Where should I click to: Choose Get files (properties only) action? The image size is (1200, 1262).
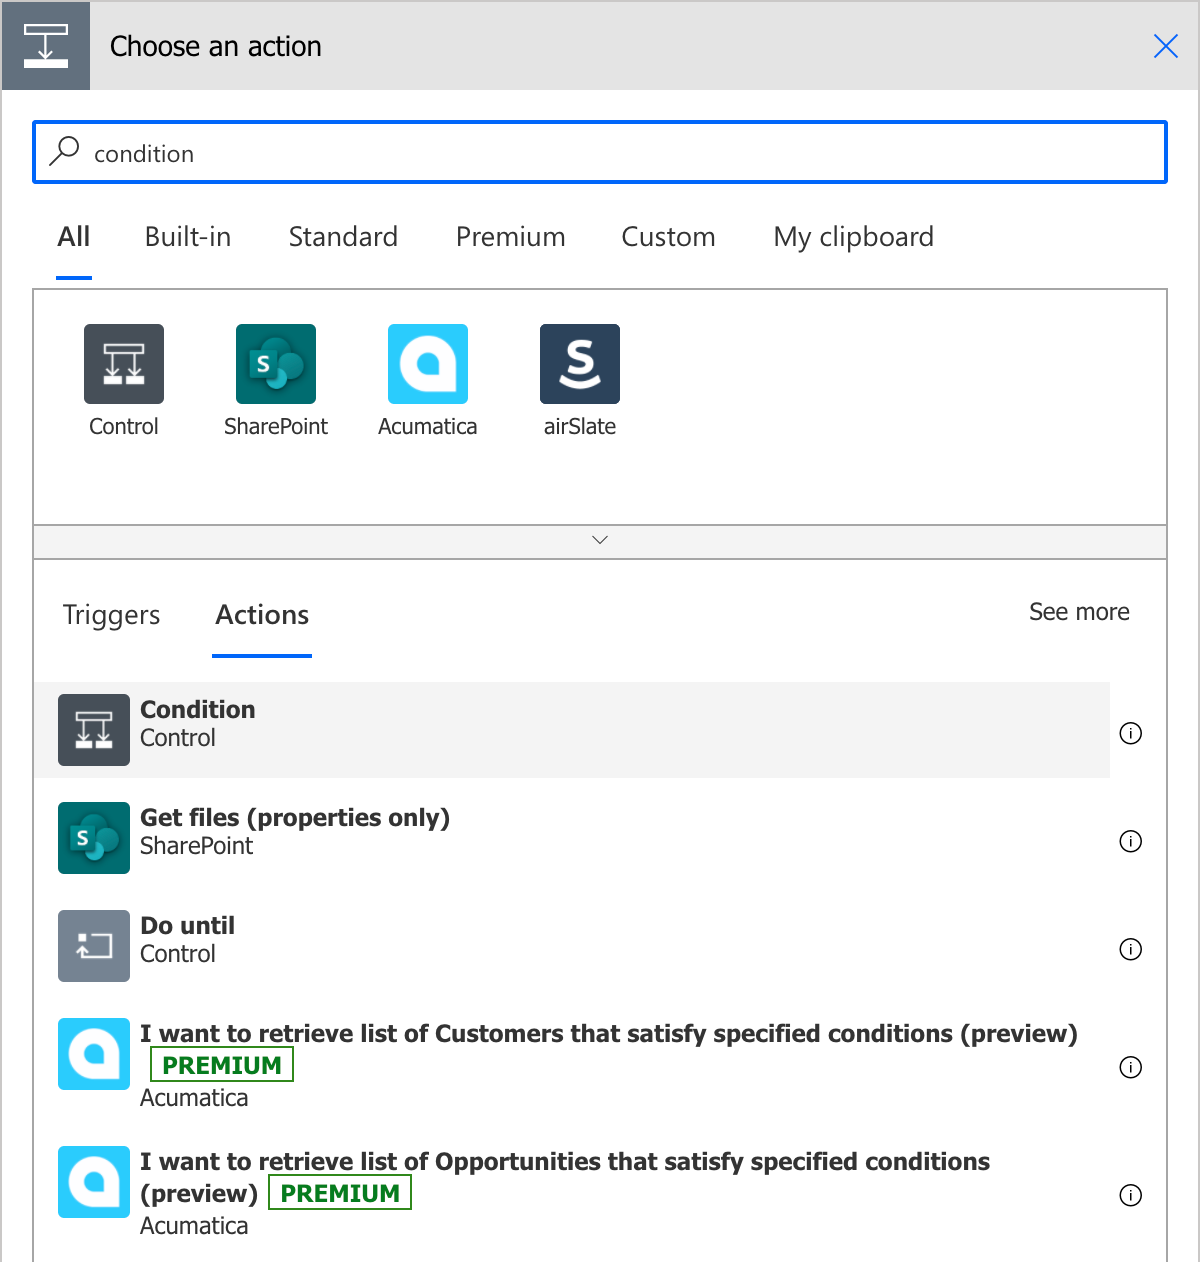[572, 838]
